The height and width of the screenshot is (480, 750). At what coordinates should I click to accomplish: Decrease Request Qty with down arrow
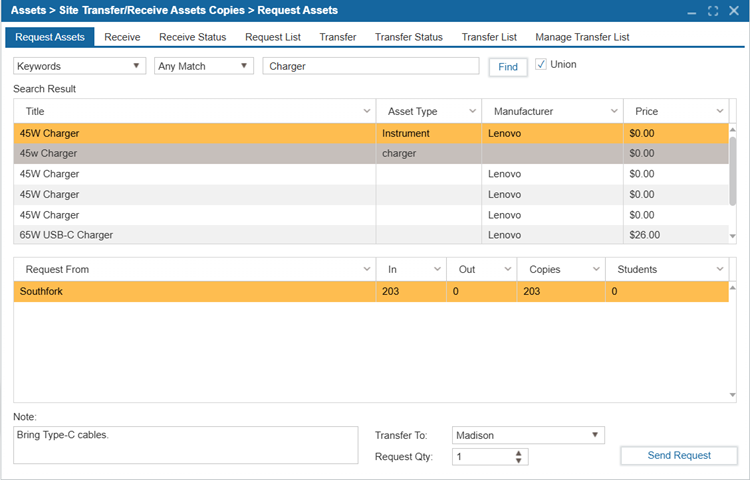tap(518, 460)
